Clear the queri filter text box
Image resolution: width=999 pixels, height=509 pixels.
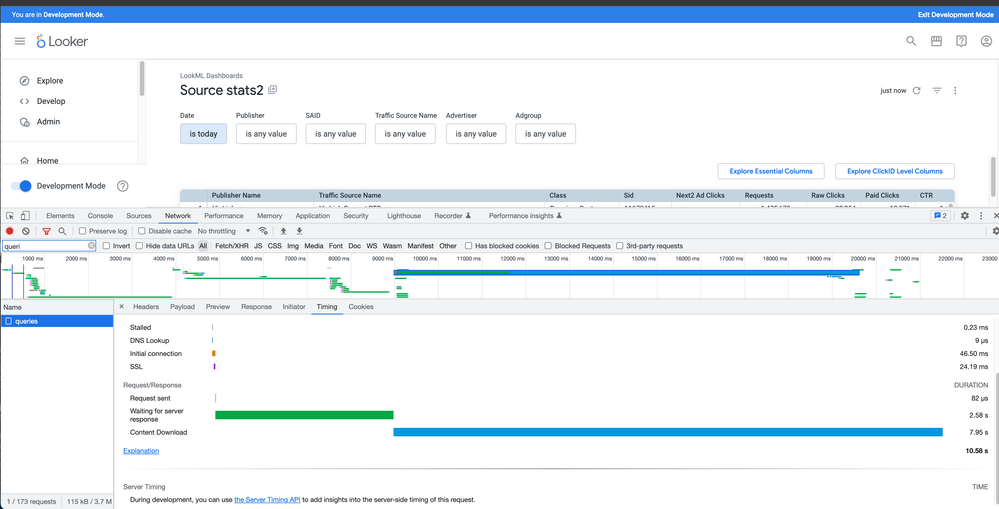(x=91, y=246)
